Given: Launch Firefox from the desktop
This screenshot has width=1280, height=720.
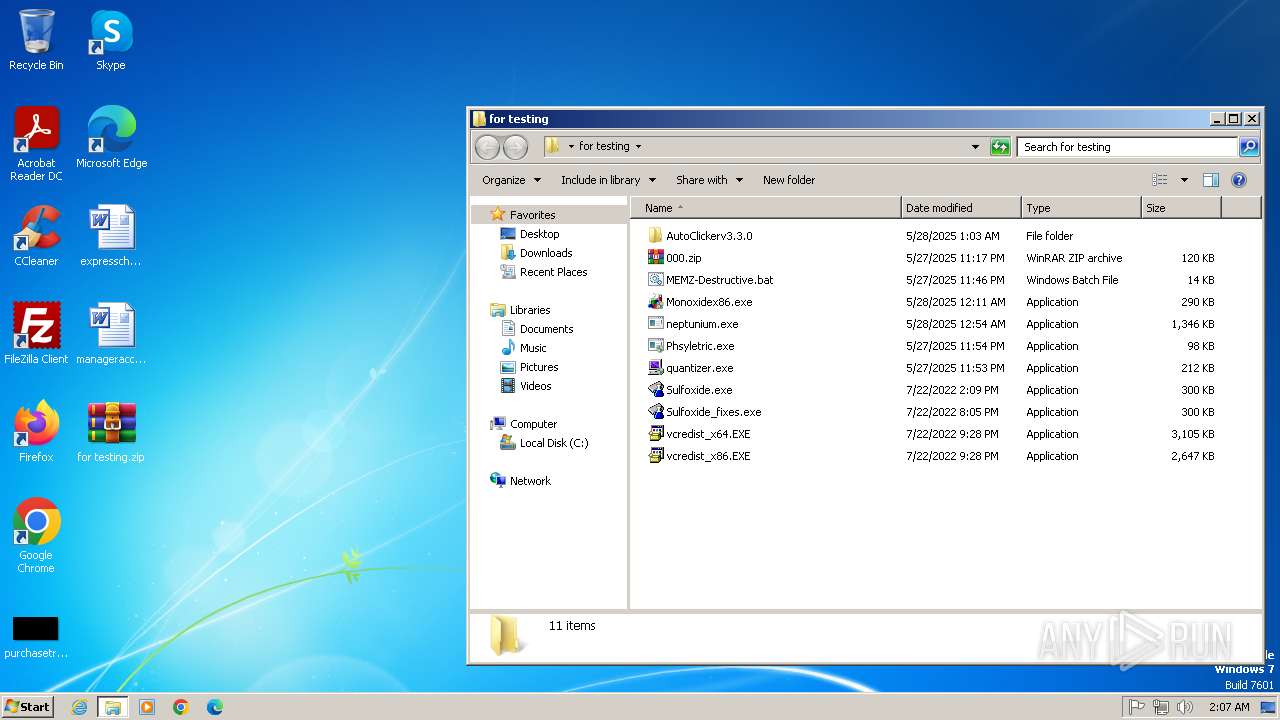Looking at the screenshot, I should coord(36,432).
